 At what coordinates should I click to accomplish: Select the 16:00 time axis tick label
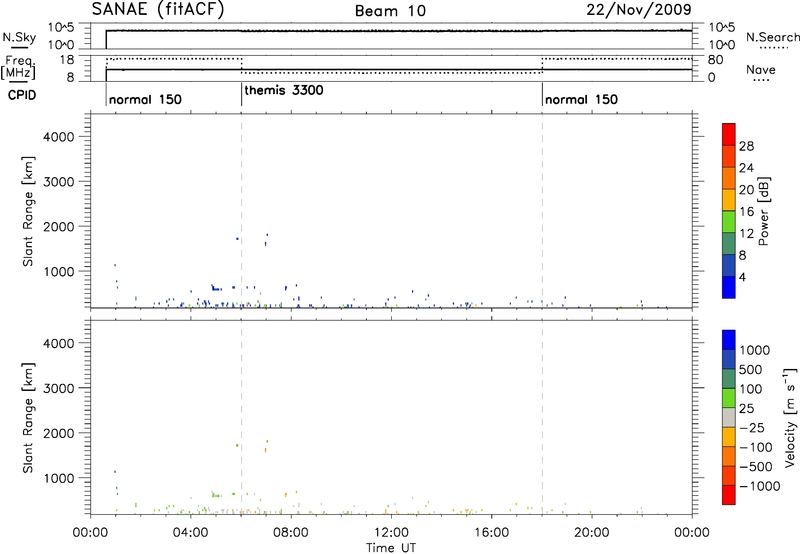[x=491, y=533]
